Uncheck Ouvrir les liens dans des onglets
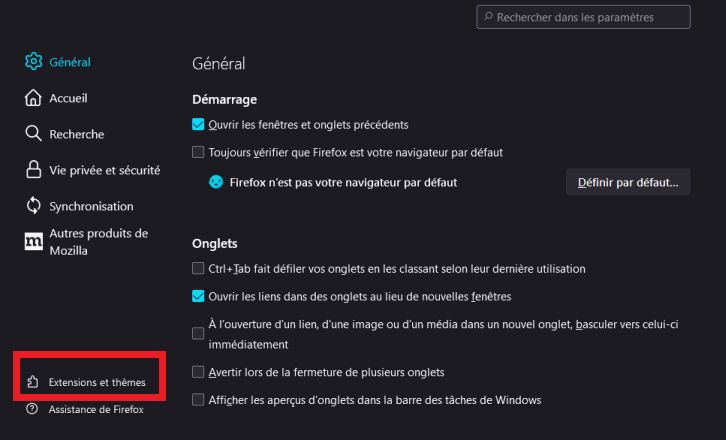 pyautogui.click(x=198, y=296)
